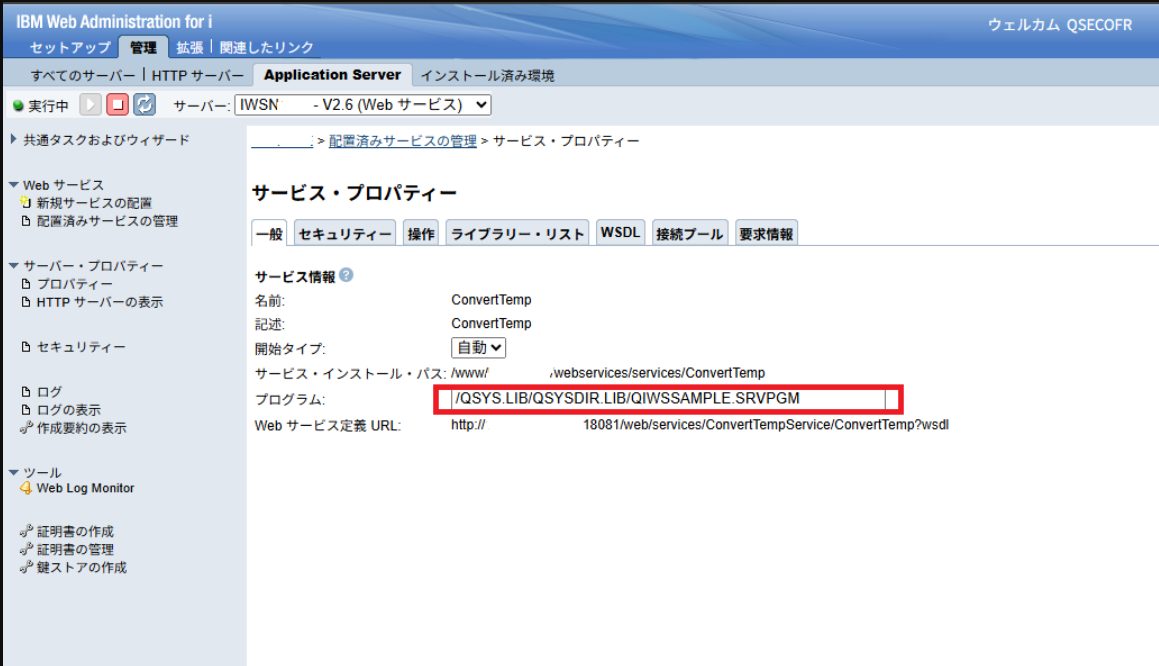Image resolution: width=1159 pixels, height=666 pixels.
Task: Select the 一般 properties tab
Action: tap(269, 234)
